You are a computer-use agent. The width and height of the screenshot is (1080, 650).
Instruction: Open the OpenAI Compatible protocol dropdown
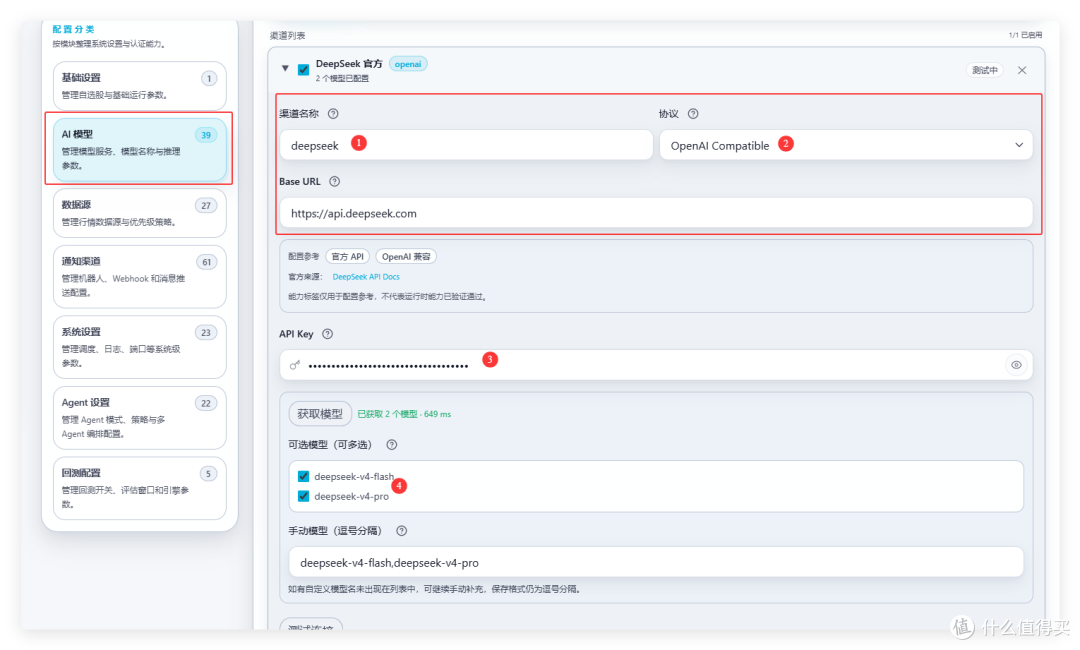point(847,145)
